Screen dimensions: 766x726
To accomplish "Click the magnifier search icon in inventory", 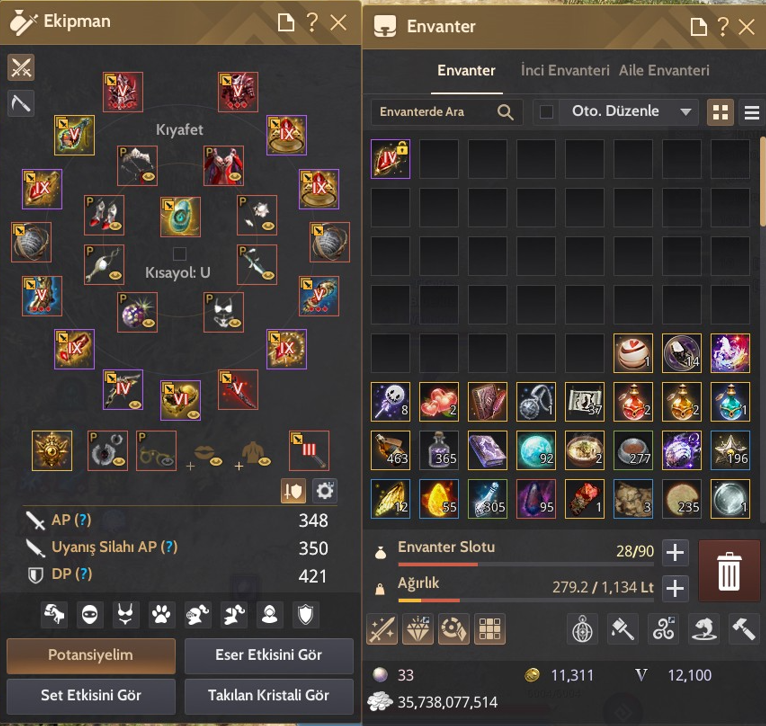I will tap(505, 112).
